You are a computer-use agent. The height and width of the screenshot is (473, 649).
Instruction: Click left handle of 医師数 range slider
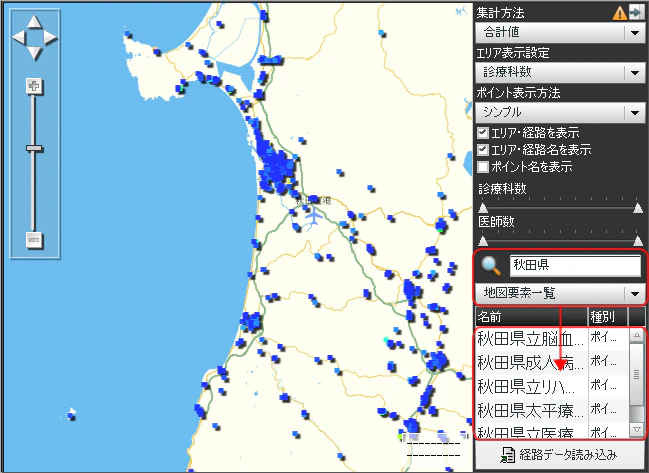click(x=483, y=241)
